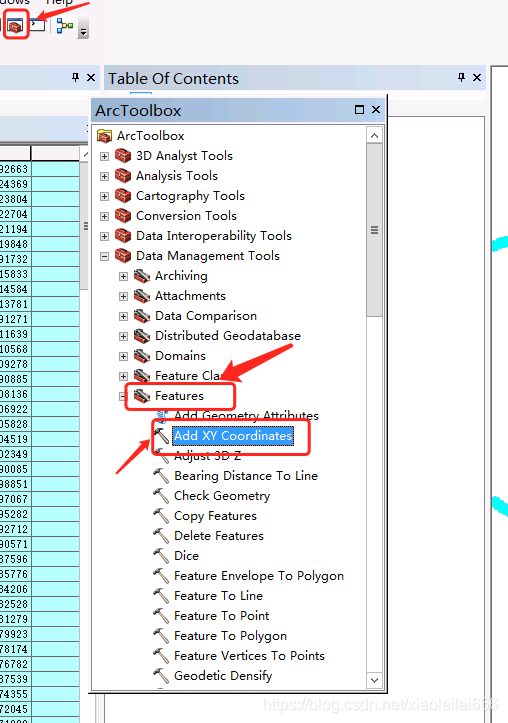The width and height of the screenshot is (508, 723).
Task: Open the Help menu
Action: tap(59, 2)
